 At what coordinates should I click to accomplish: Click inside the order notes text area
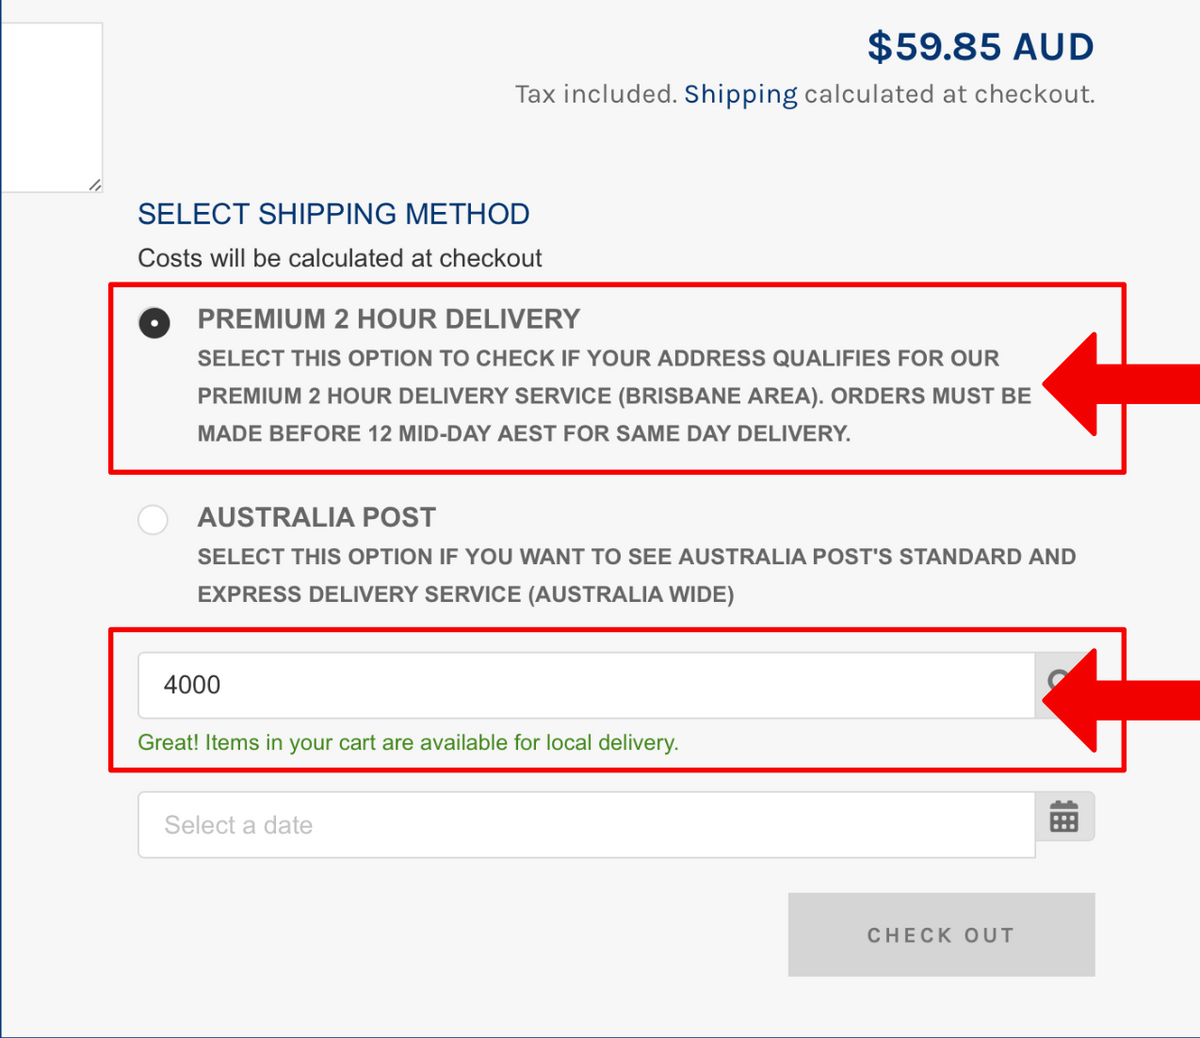[50, 105]
